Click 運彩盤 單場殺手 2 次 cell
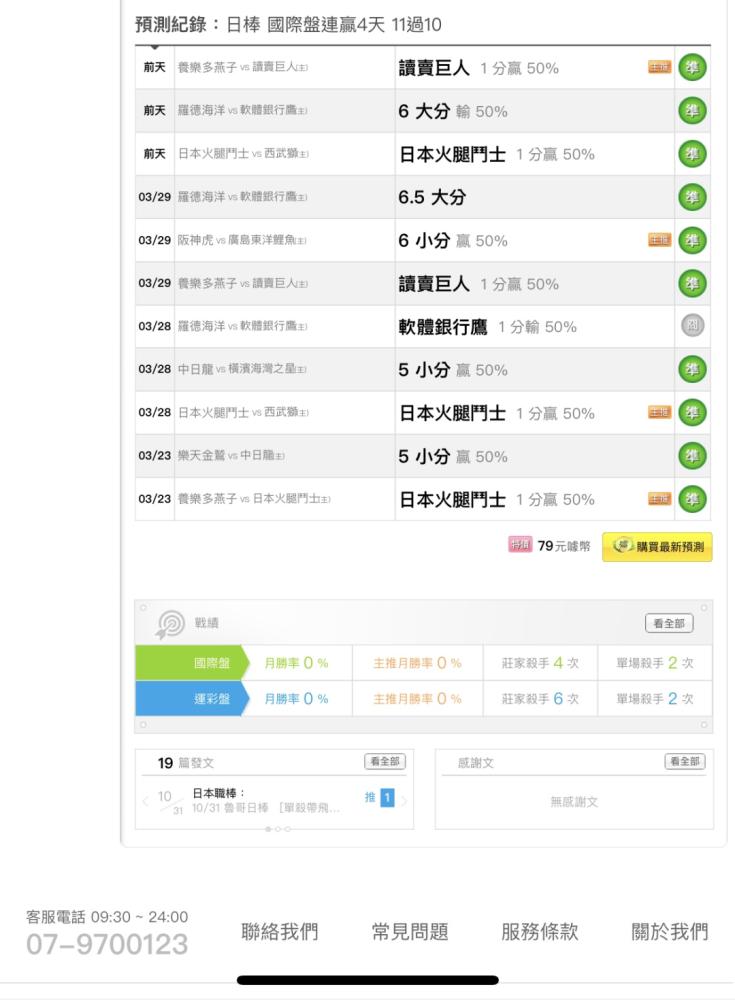 click(655, 699)
